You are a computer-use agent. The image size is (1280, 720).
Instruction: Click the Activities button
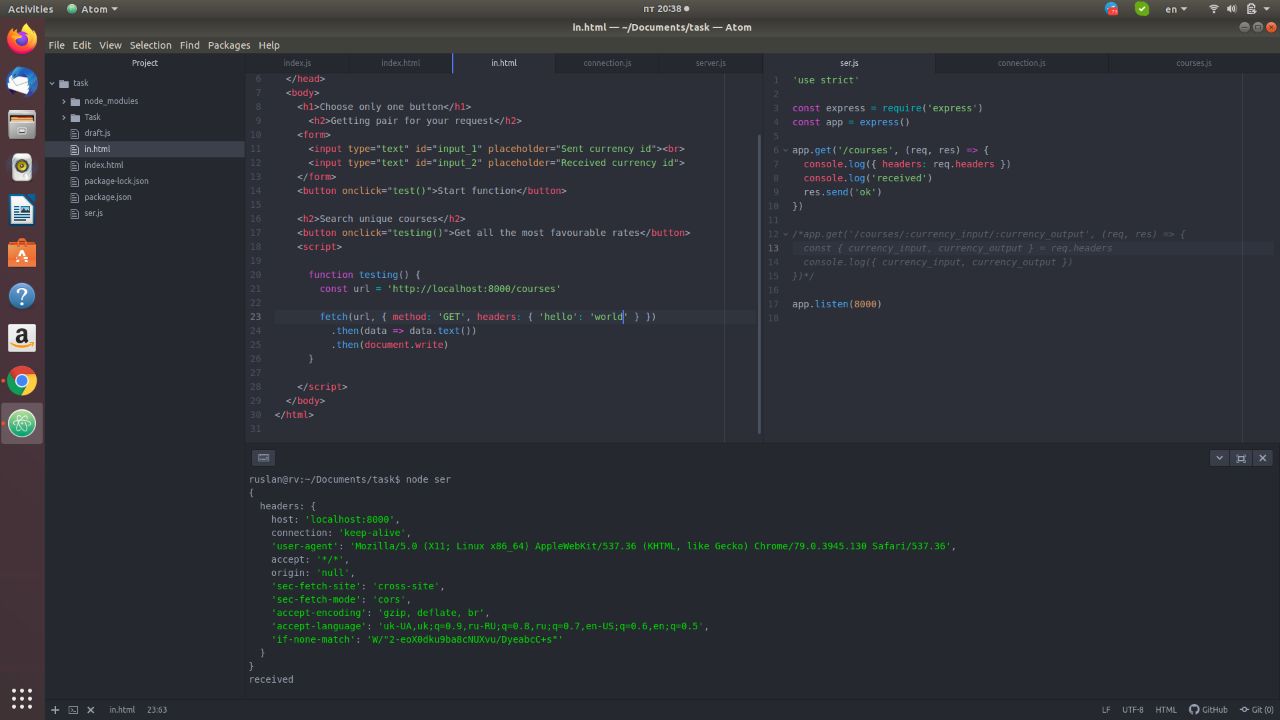pos(30,9)
